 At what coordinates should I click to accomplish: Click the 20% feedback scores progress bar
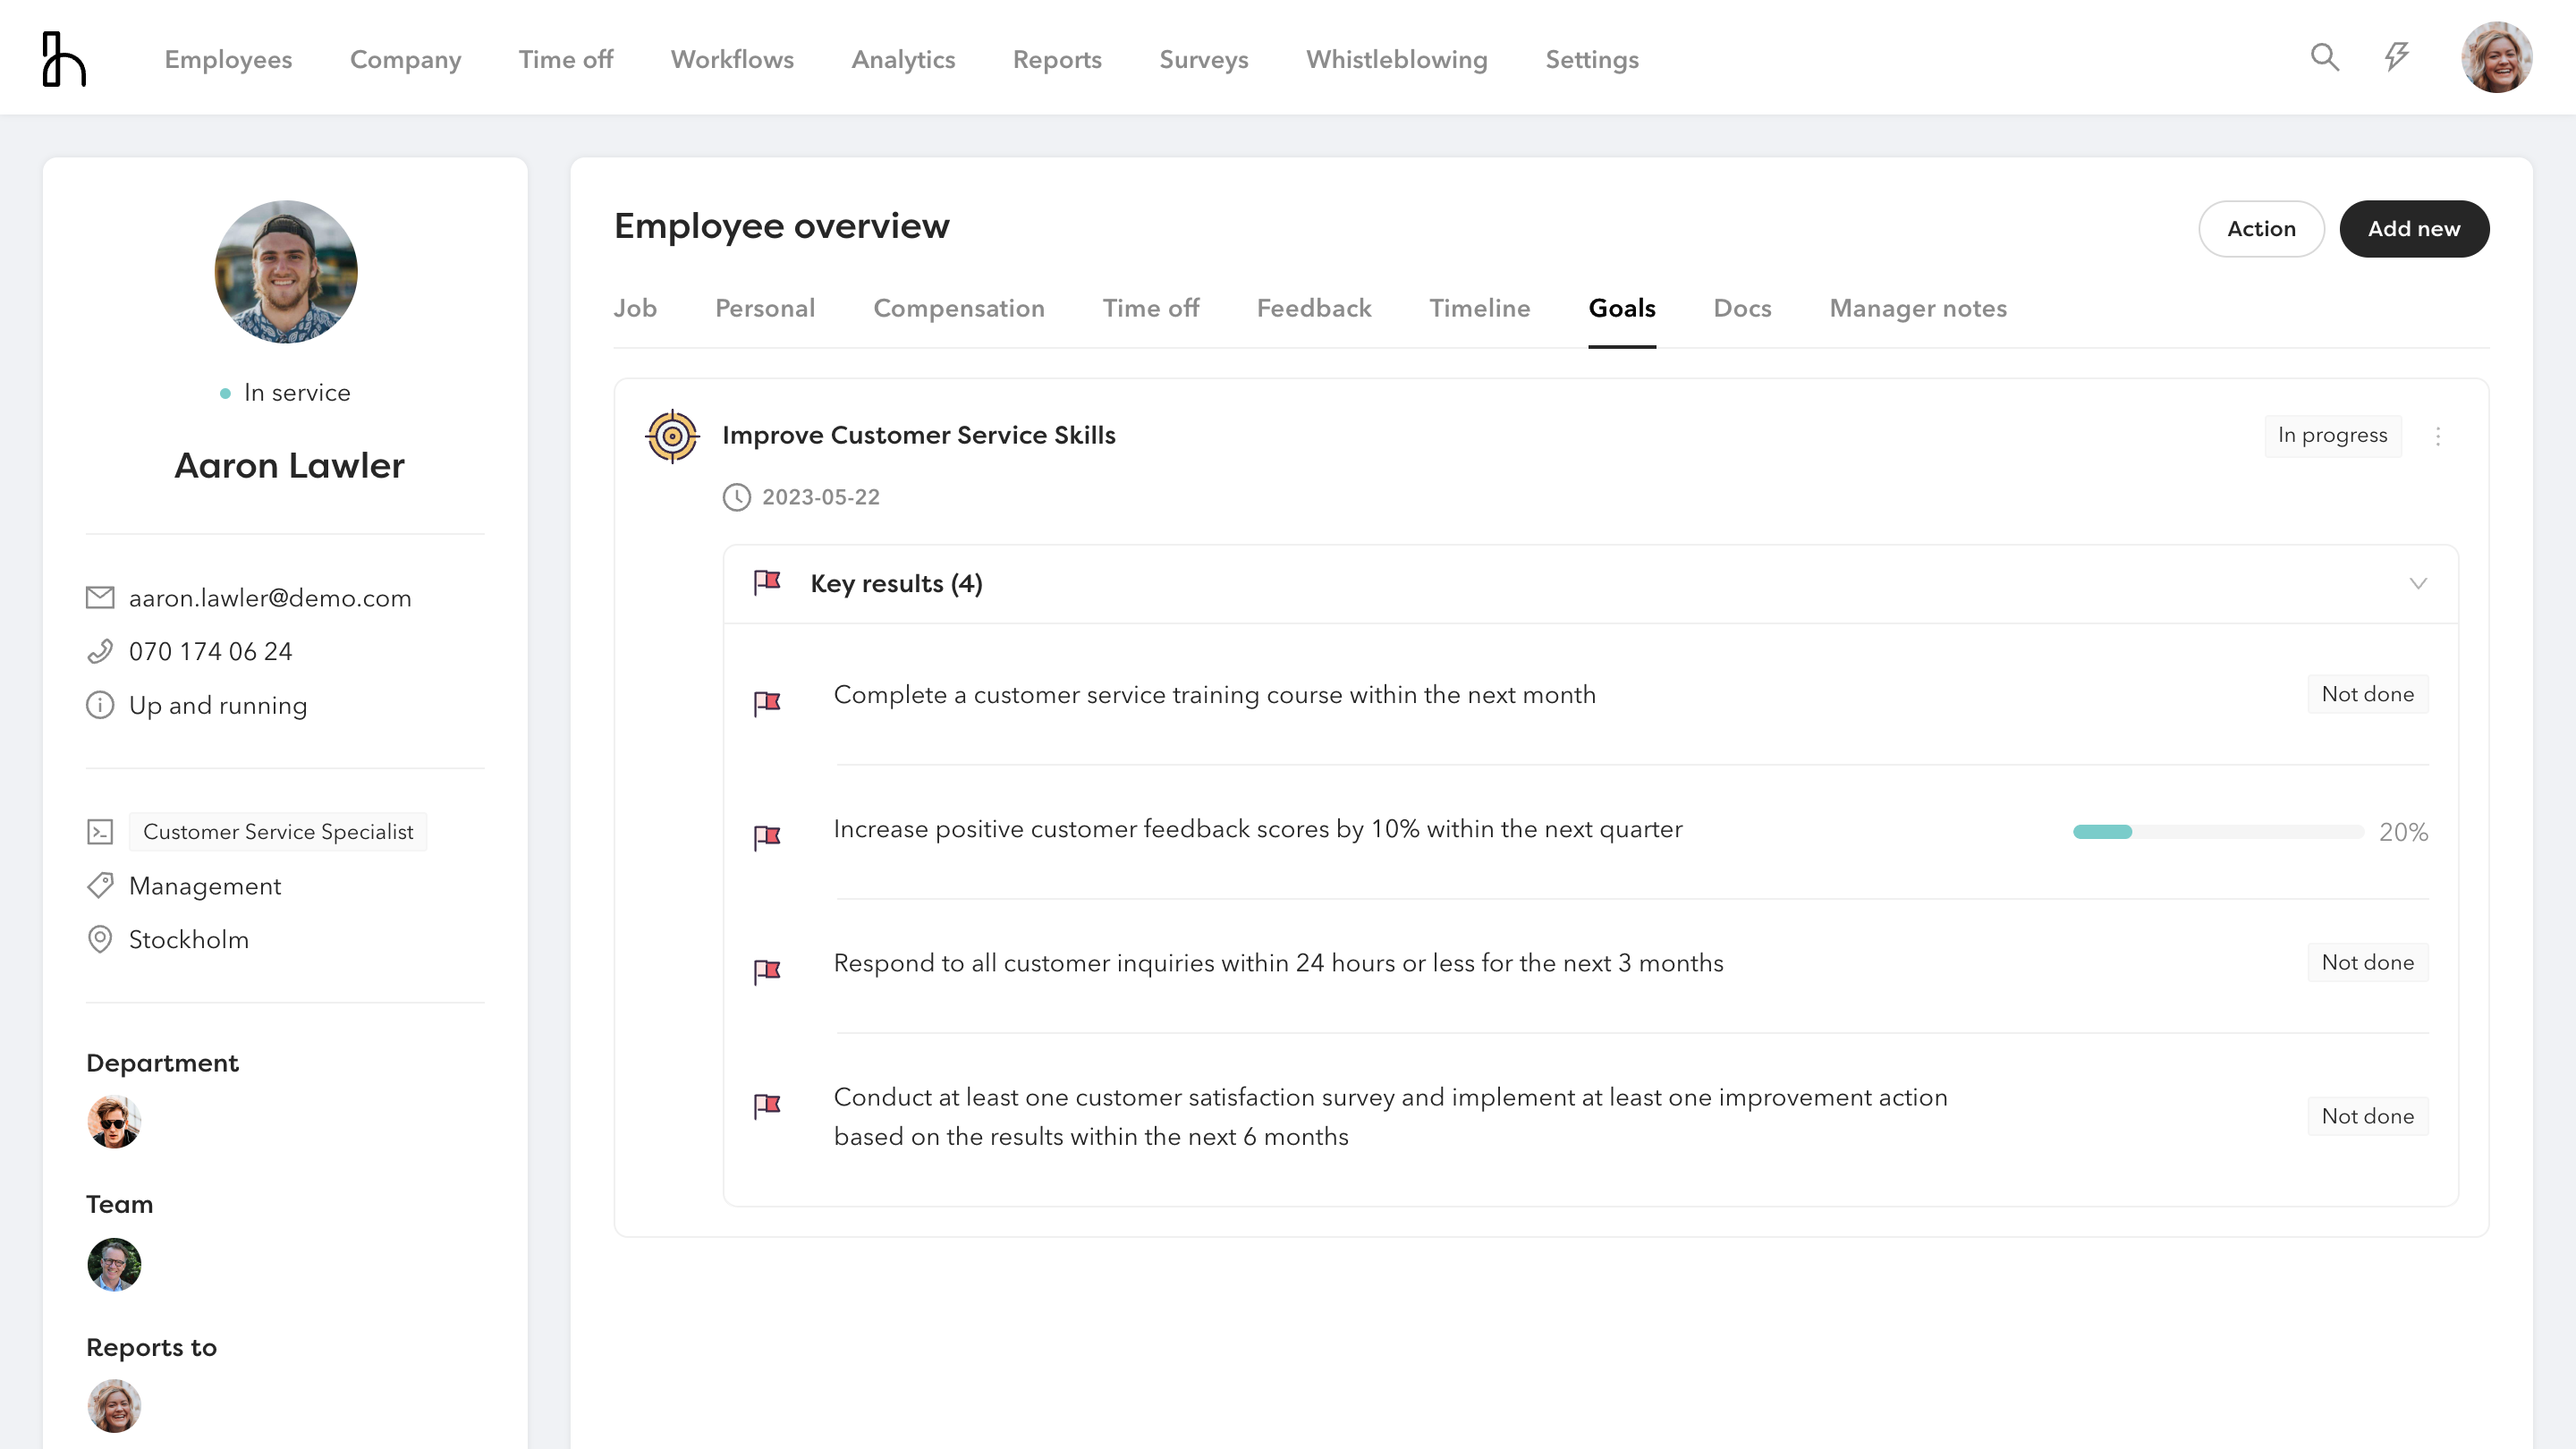tap(2217, 832)
